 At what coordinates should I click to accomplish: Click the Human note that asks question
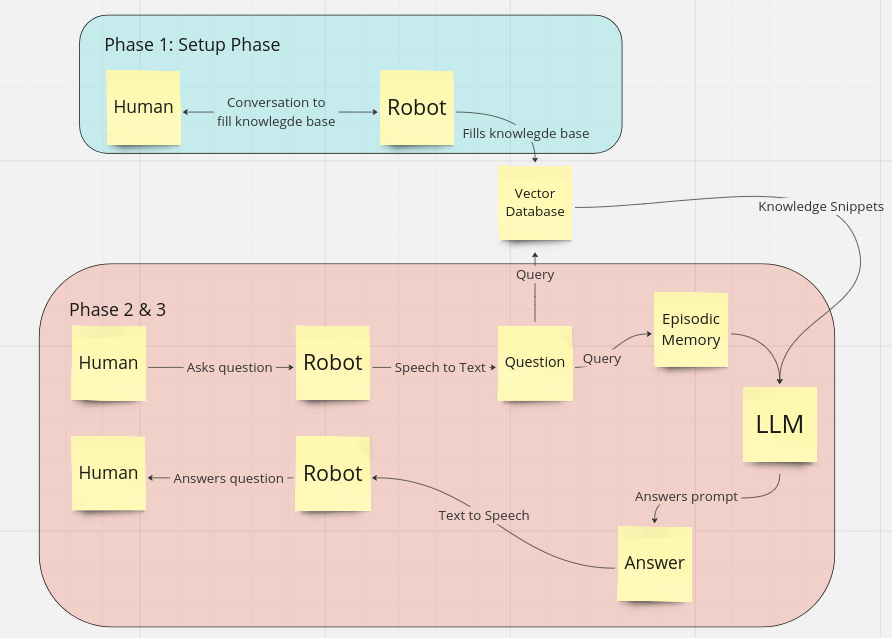pyautogui.click(x=108, y=363)
